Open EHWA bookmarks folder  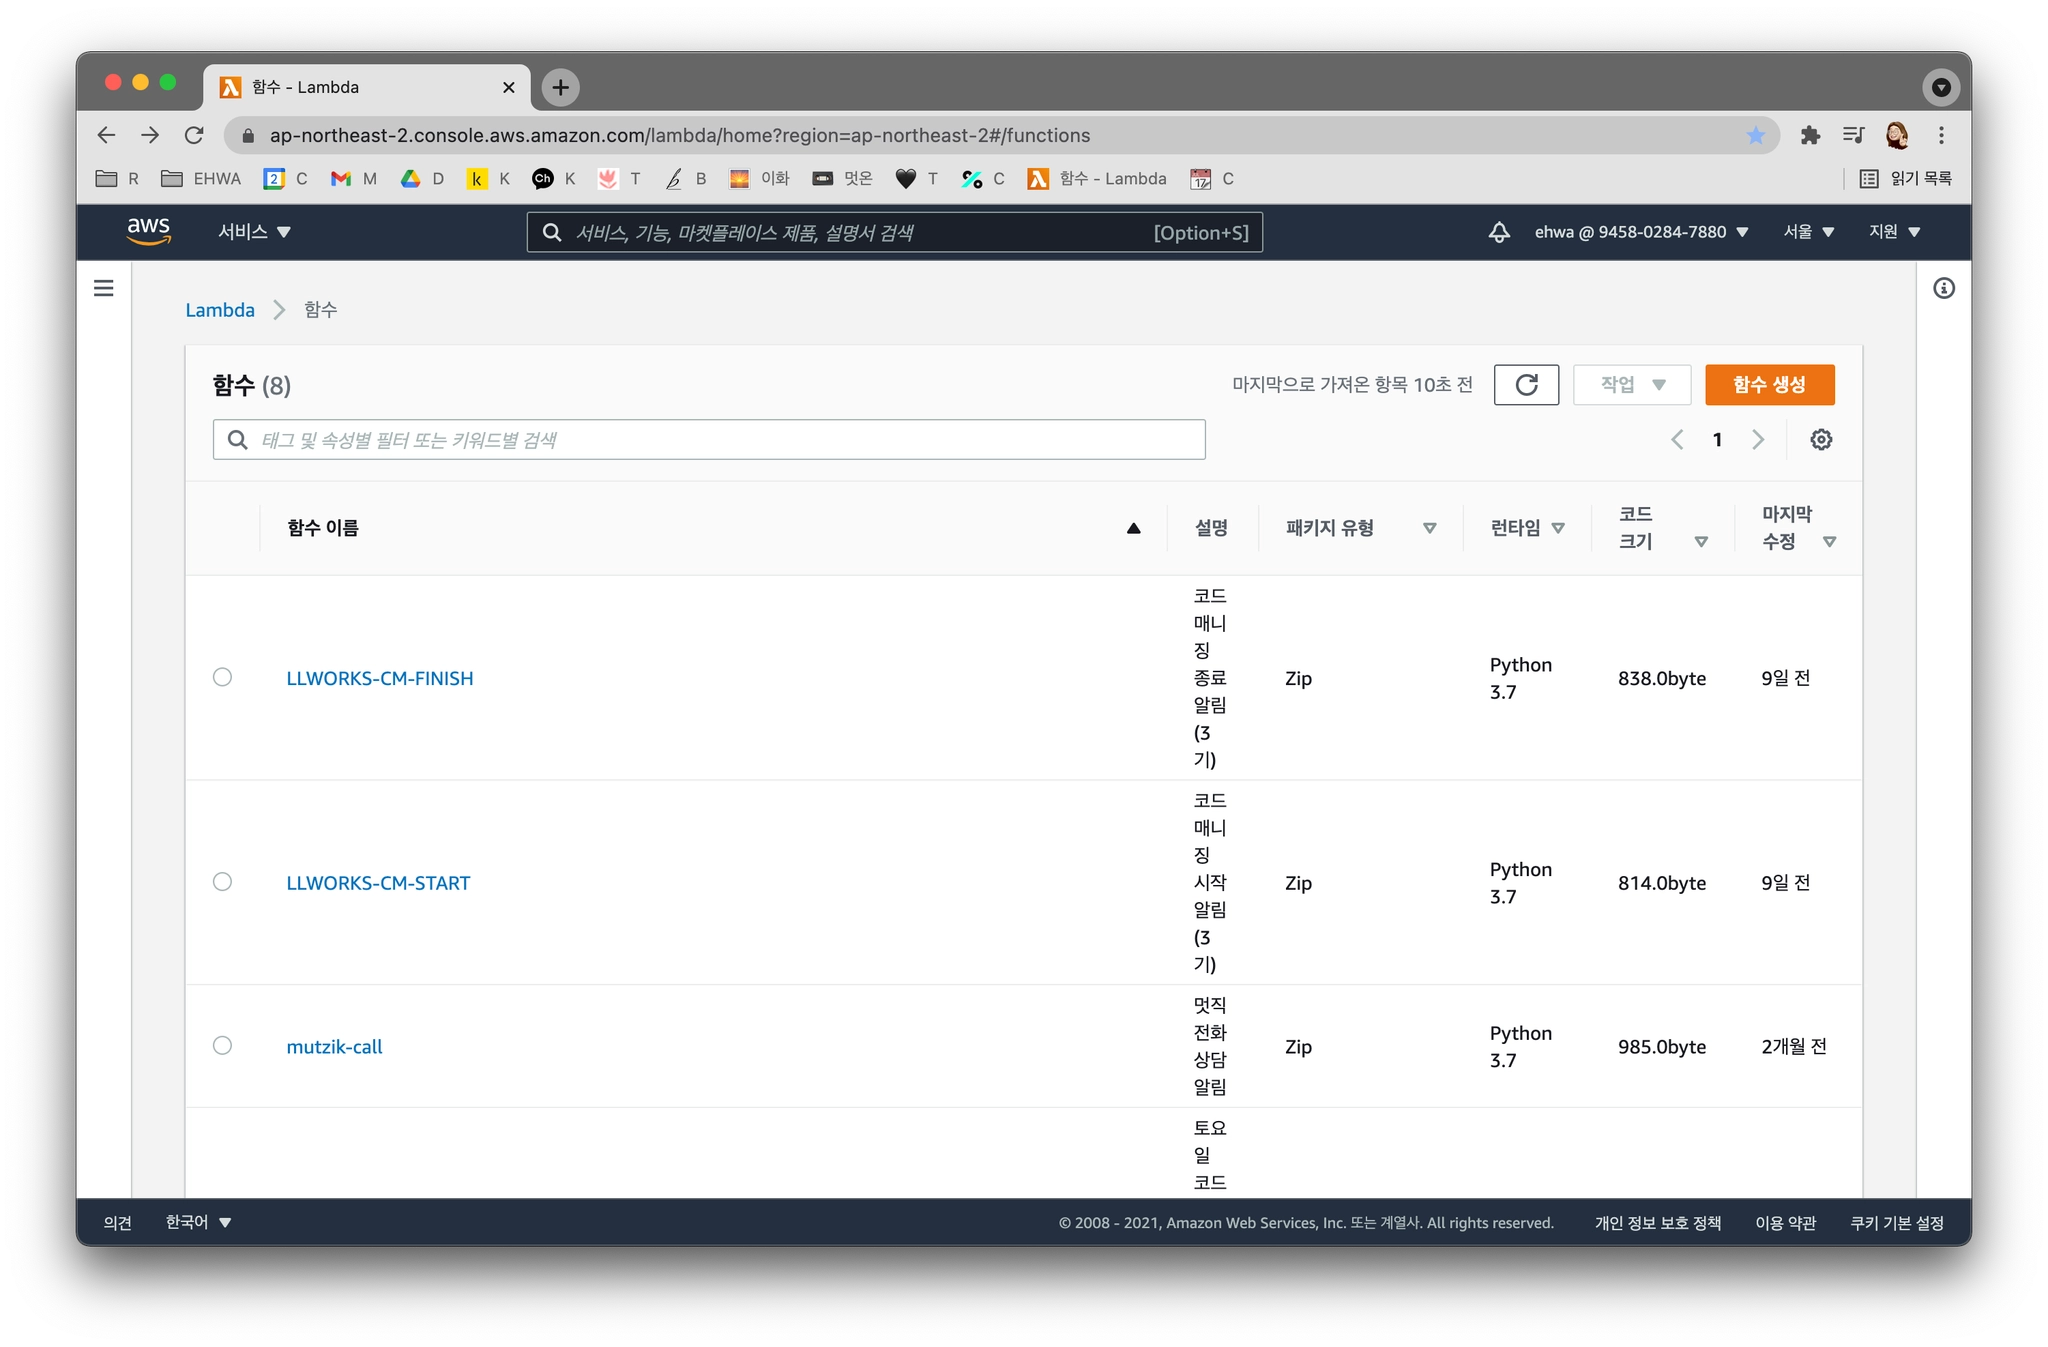pos(202,179)
